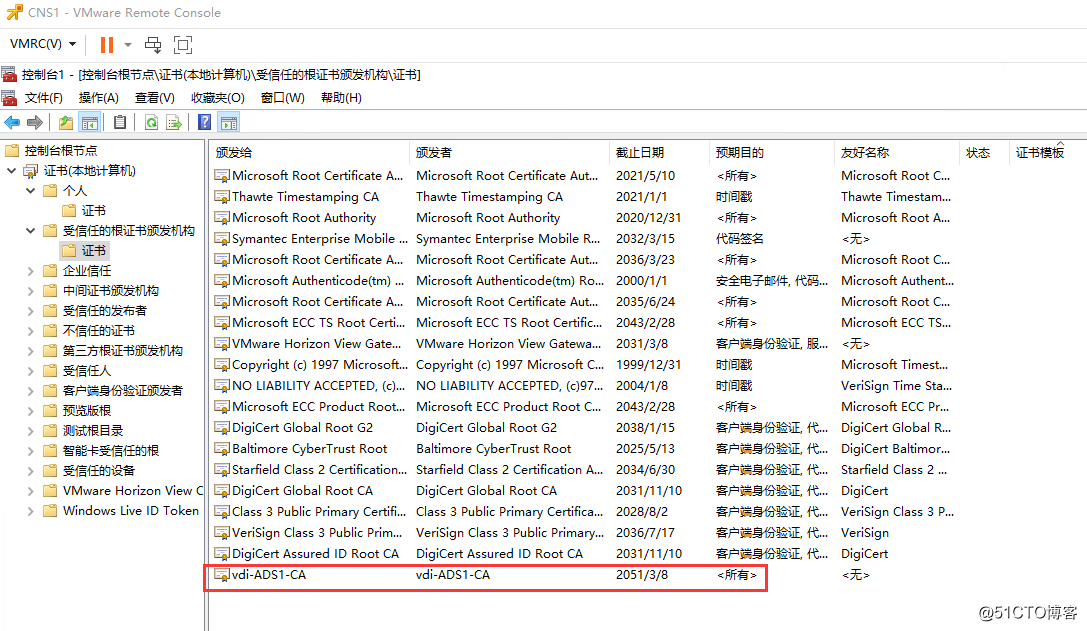Viewport: 1087px width, 631px height.
Task: Sort by 预期目的 column header
Action: click(772, 153)
